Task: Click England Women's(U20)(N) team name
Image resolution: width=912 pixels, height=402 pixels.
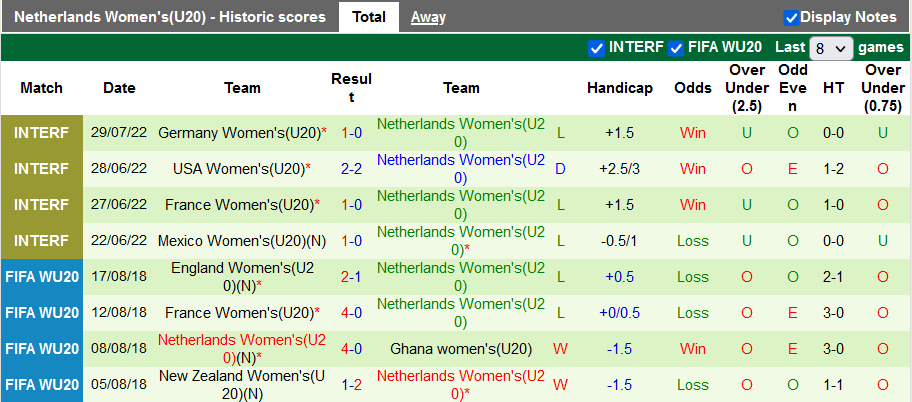Action: coord(242,277)
